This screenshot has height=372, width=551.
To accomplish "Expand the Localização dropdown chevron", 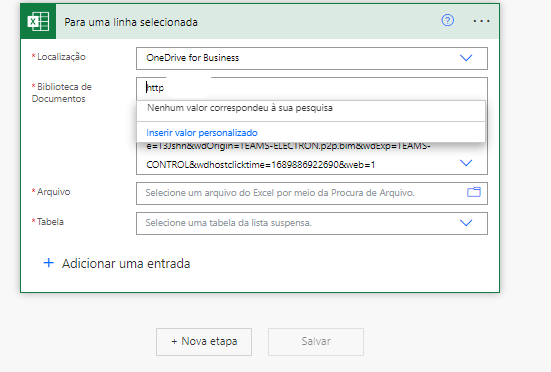I will coord(466,58).
